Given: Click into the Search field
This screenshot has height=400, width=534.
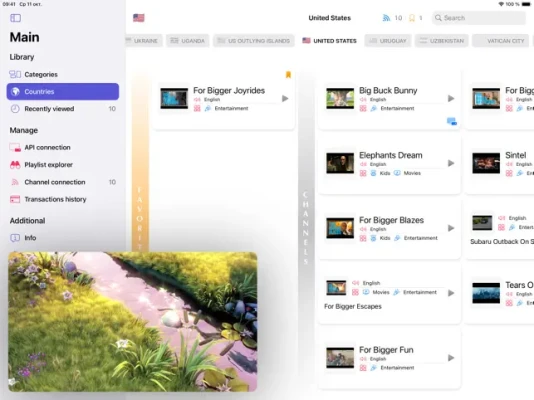Looking at the screenshot, I should pyautogui.click(x=479, y=18).
